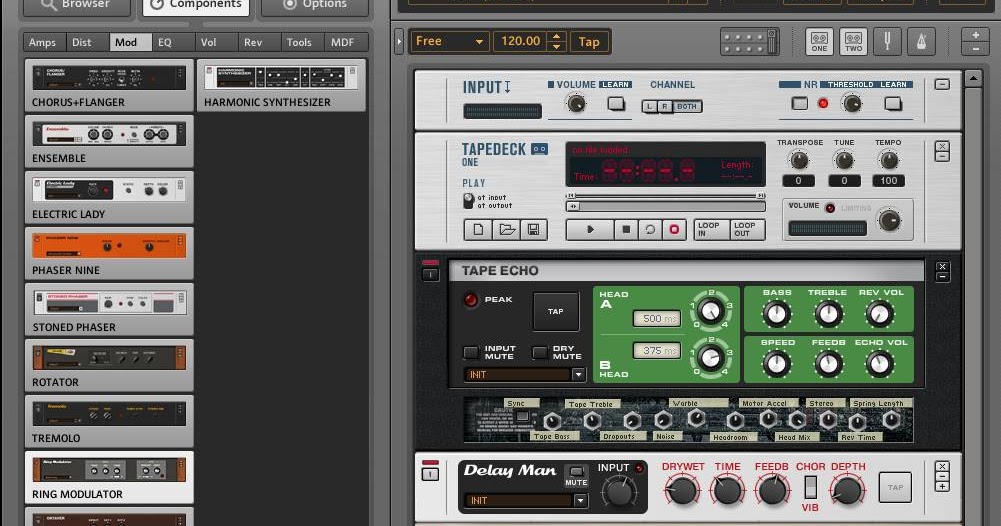Save the Tapedeck recording
Viewport: 1001px width, 526px height.
pos(534,230)
